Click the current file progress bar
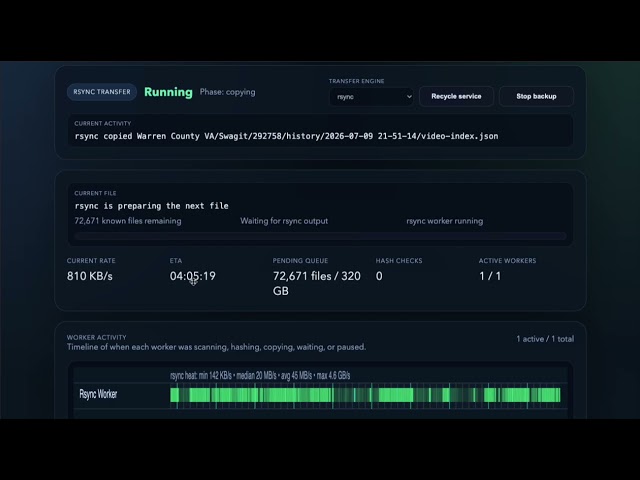Screen dimensions: 640x480 point(320,236)
